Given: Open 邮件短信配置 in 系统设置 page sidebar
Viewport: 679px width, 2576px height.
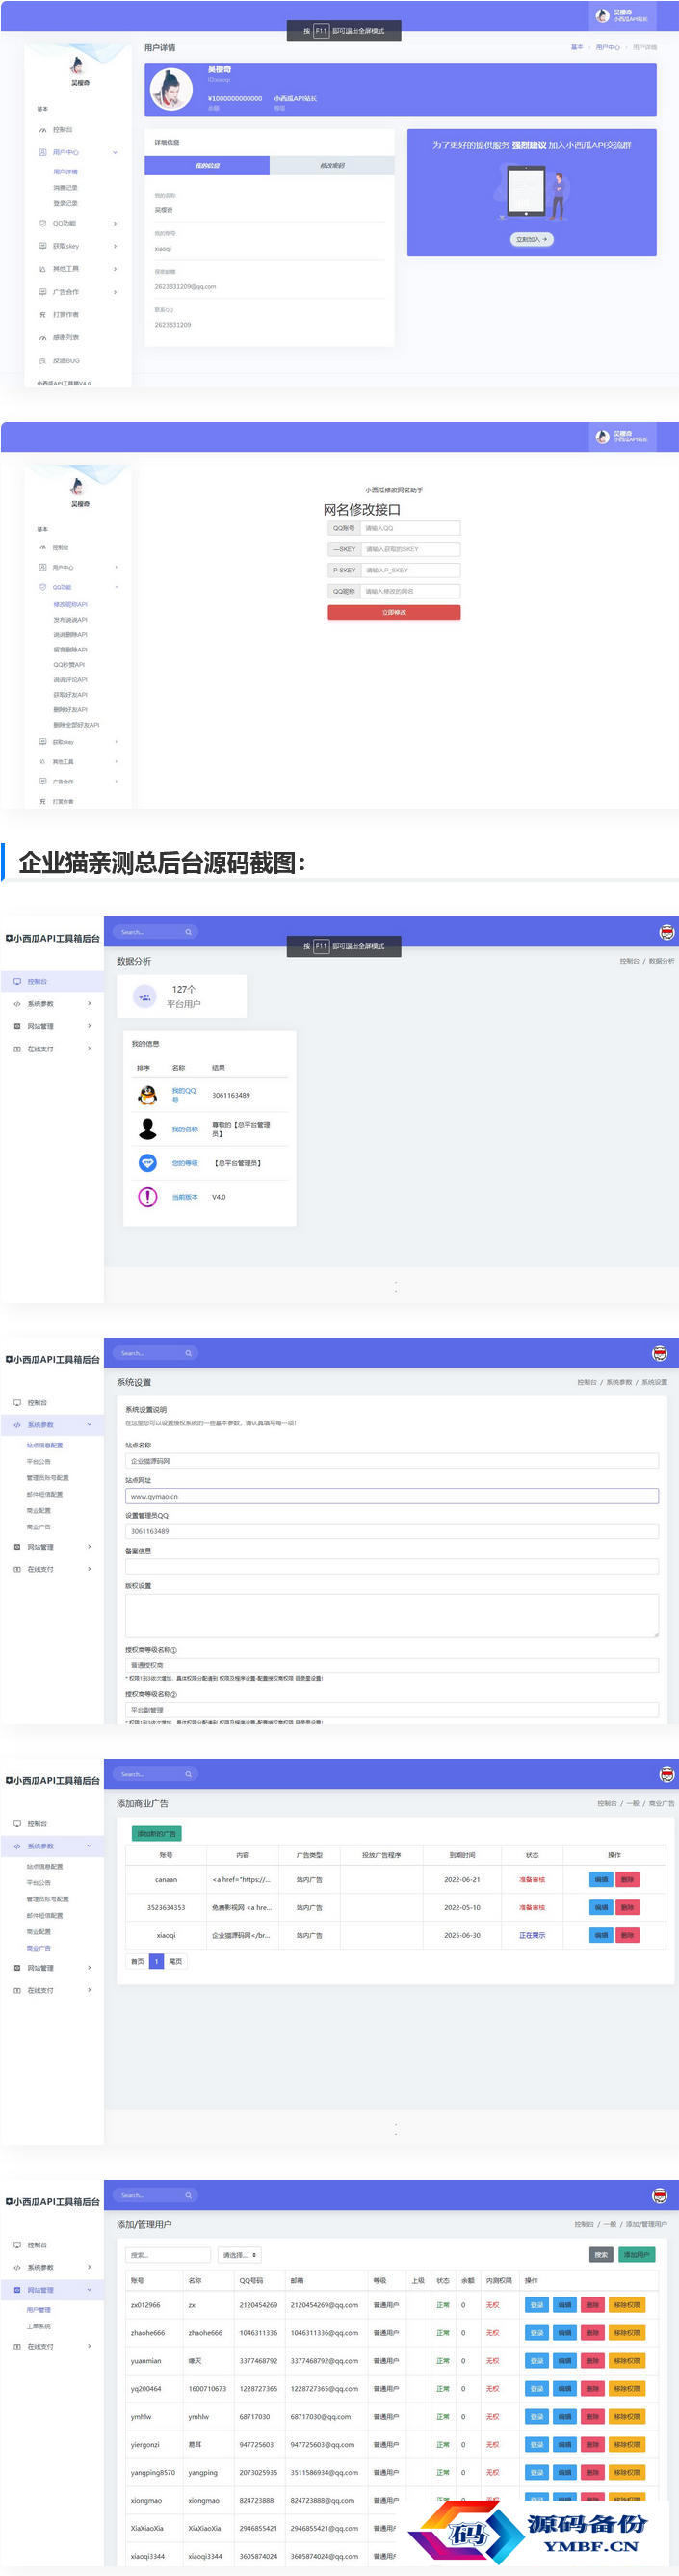Looking at the screenshot, I should click(x=44, y=1495).
